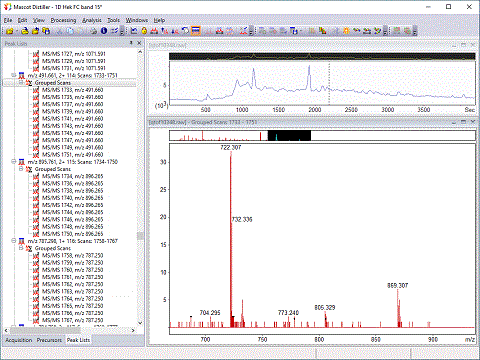Collapse the m/z 895.761 scans 1734-1750 node
Screen dimensions: 480x360
click(14, 162)
